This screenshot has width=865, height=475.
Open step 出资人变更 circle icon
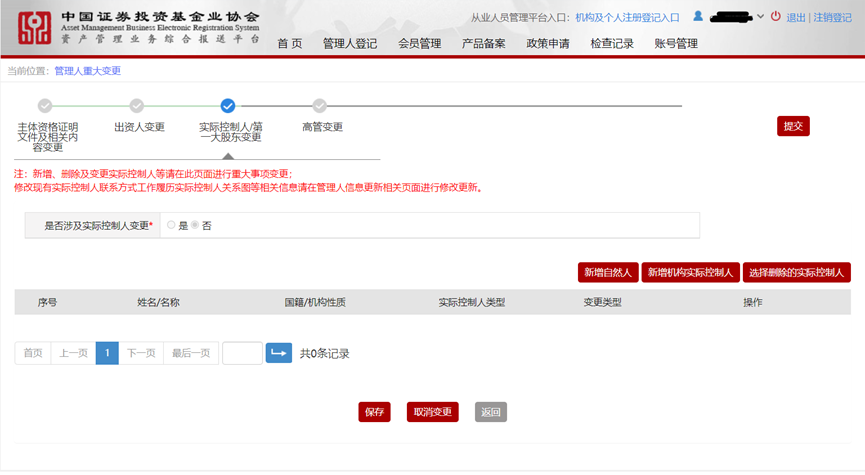pos(137,105)
